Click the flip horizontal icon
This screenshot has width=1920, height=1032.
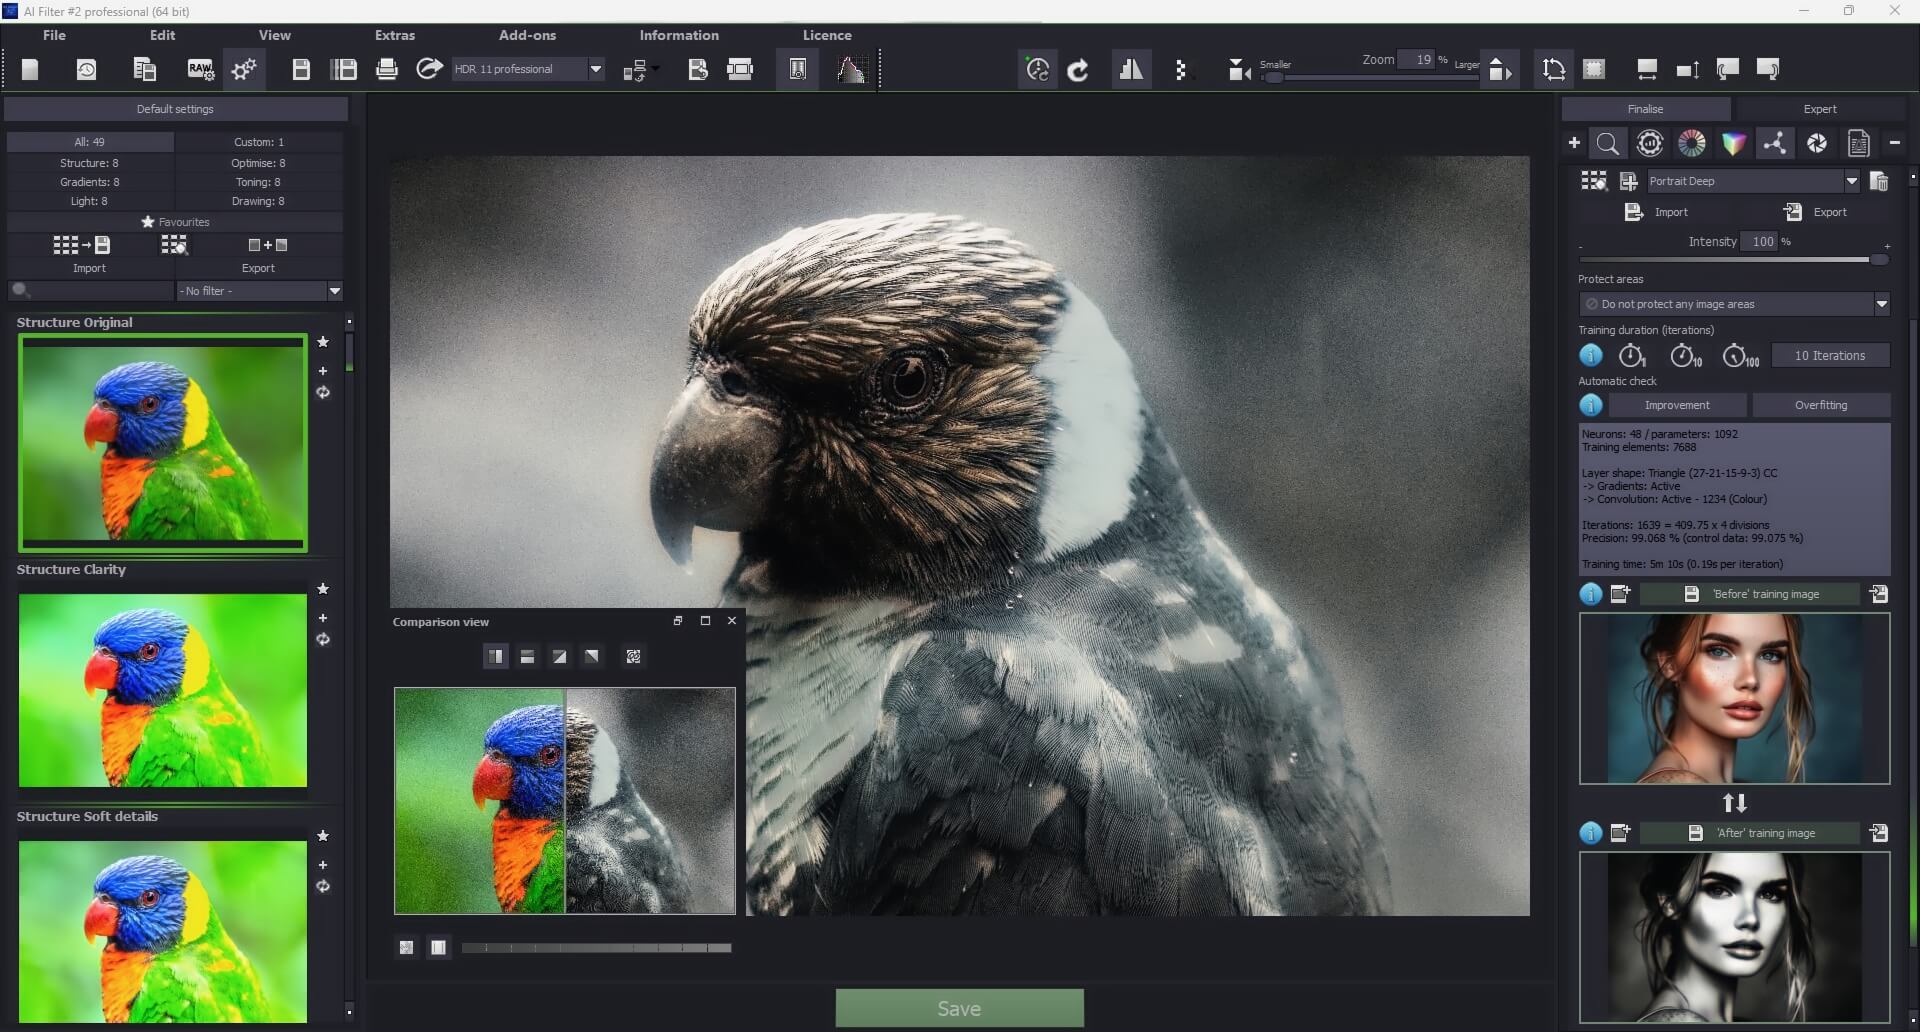click(x=1131, y=69)
